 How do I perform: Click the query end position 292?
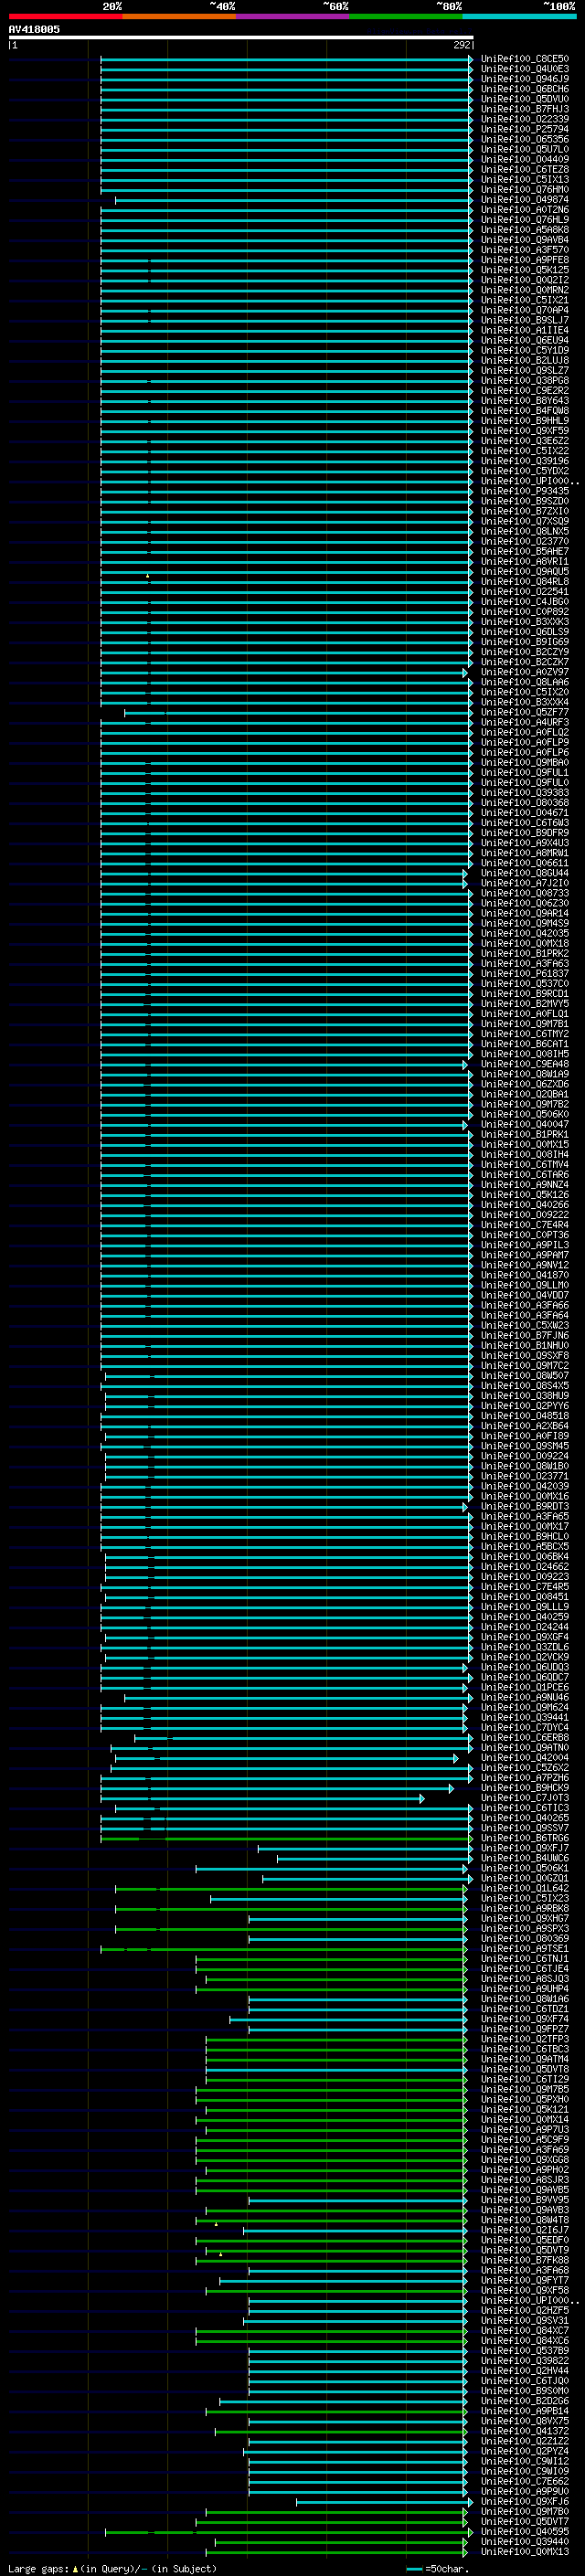pyautogui.click(x=462, y=45)
